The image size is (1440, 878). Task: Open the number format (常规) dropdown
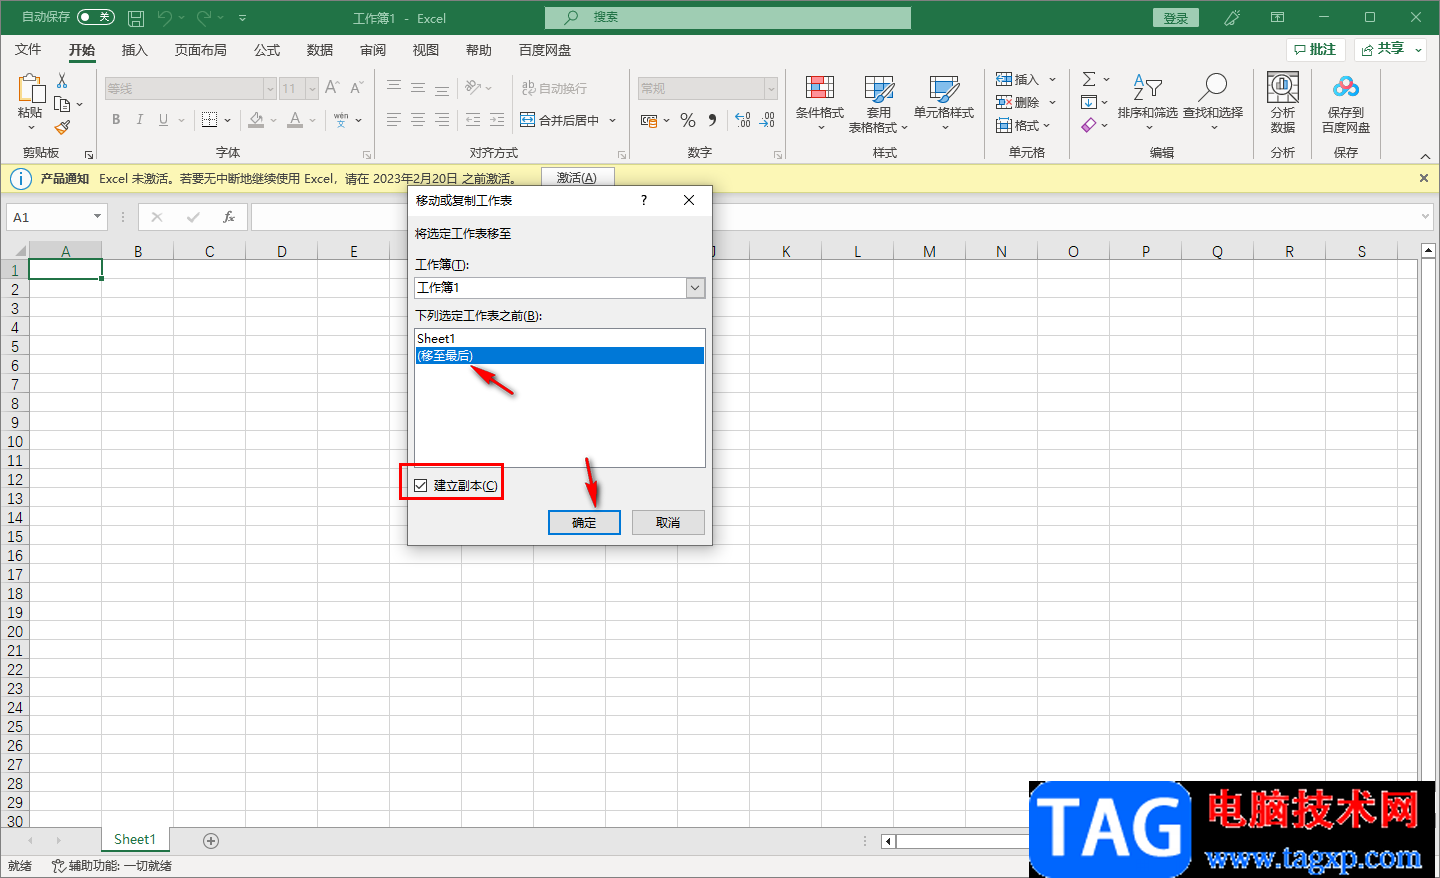point(771,89)
